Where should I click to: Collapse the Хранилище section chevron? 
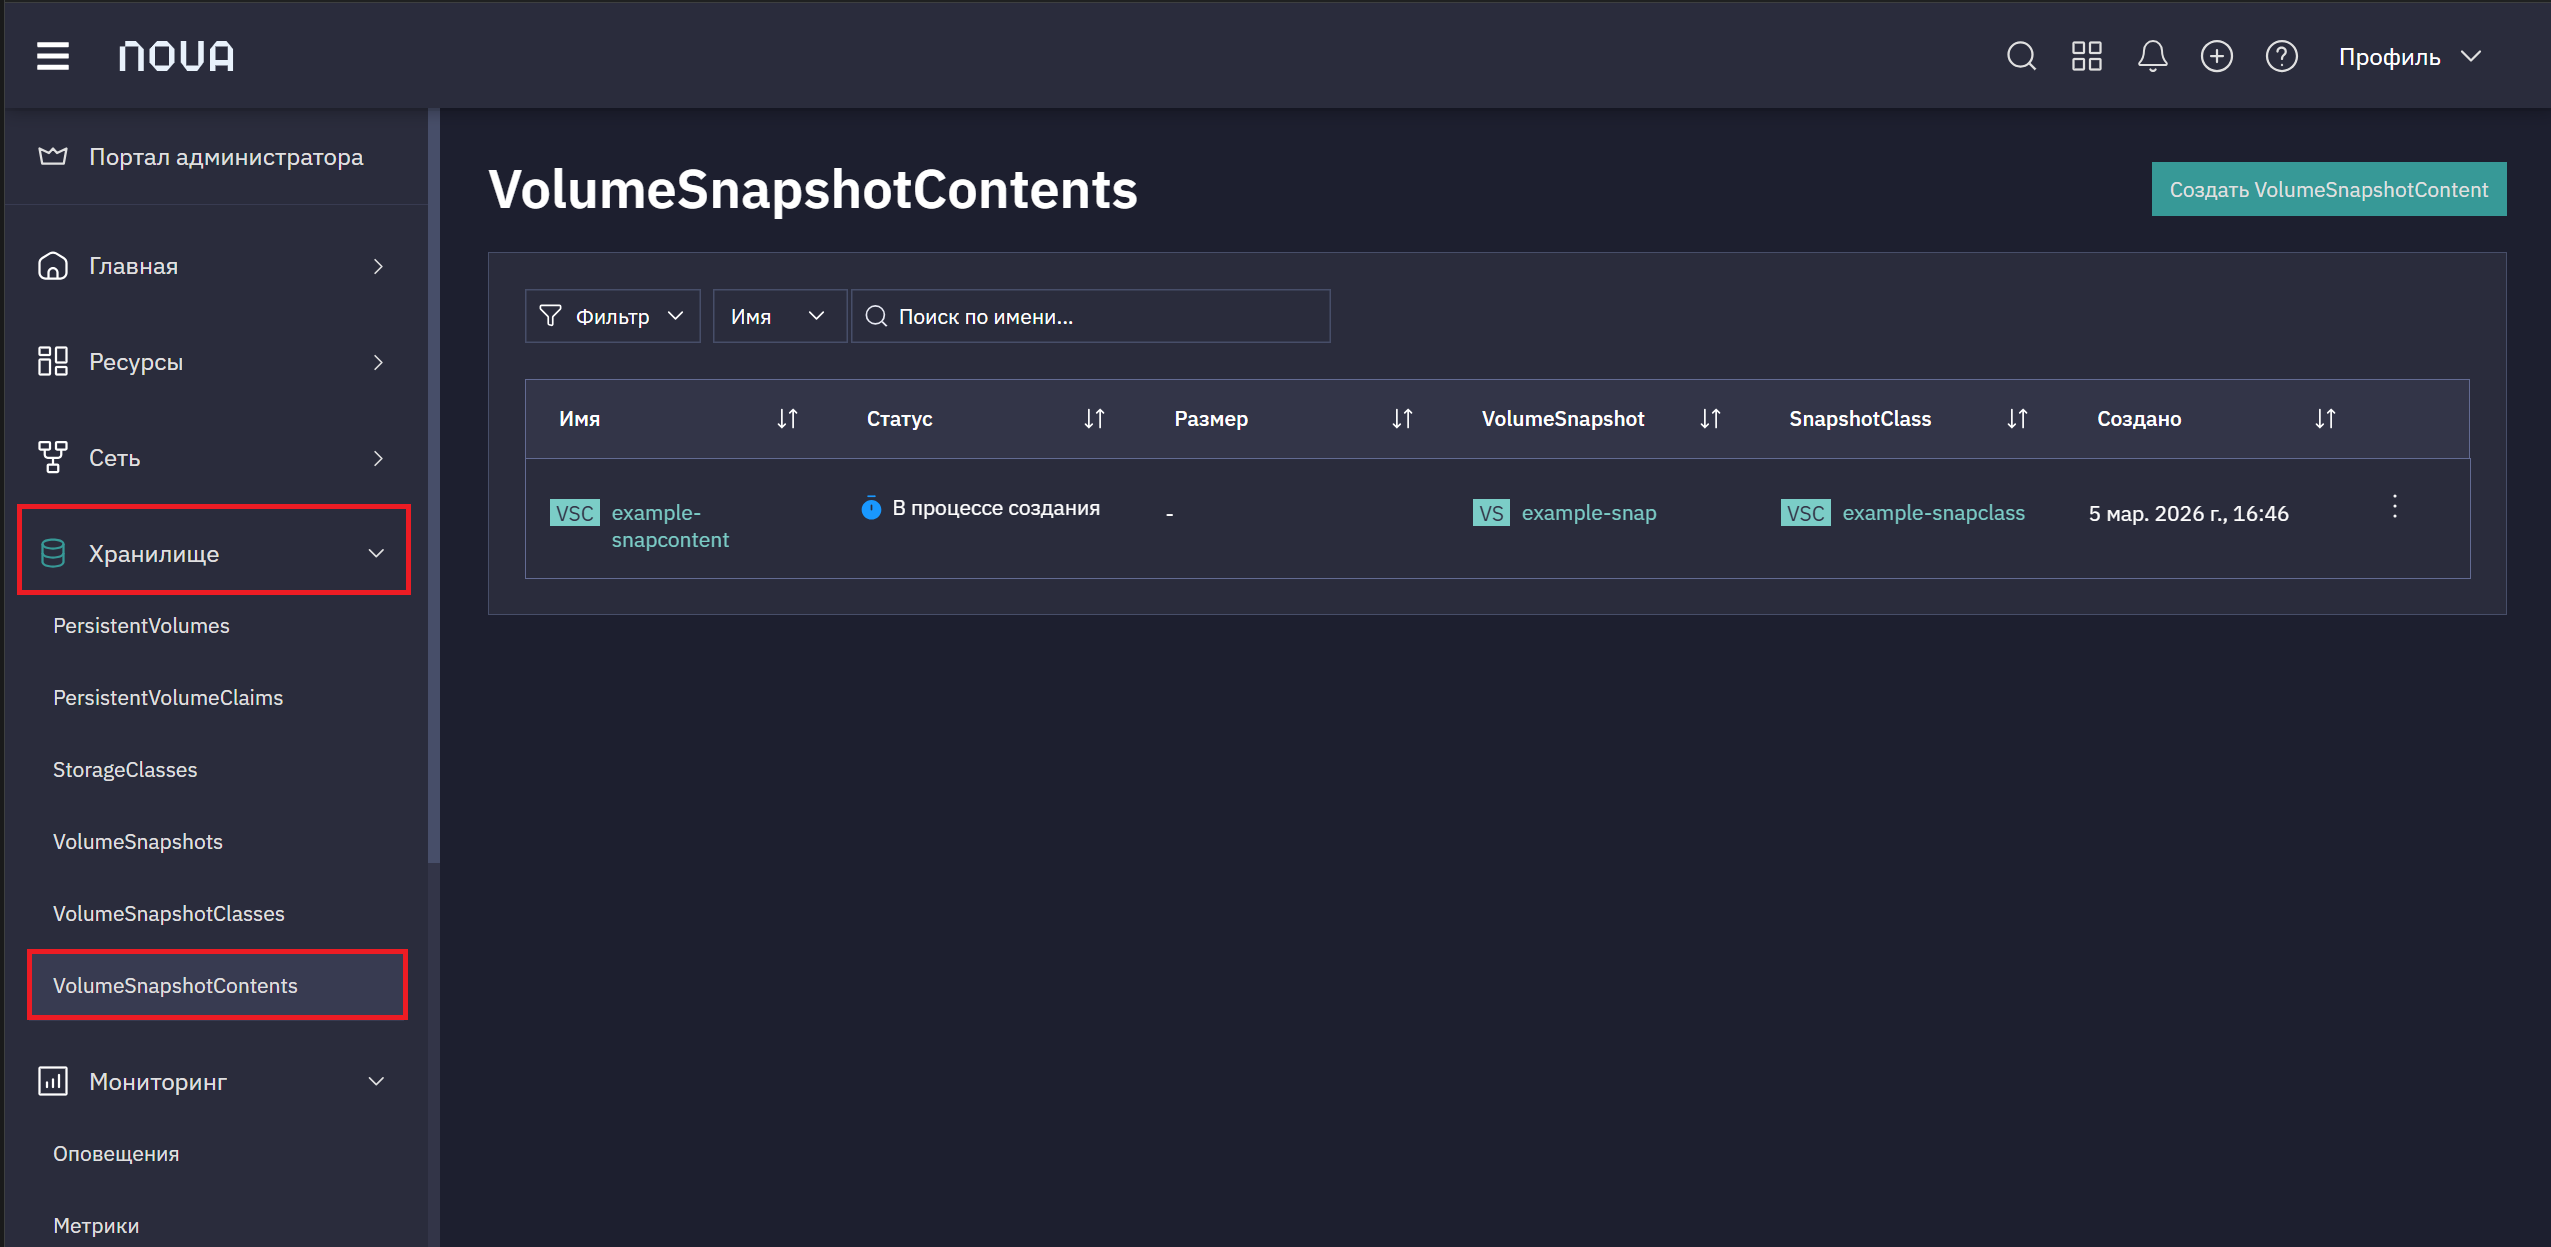coord(377,553)
